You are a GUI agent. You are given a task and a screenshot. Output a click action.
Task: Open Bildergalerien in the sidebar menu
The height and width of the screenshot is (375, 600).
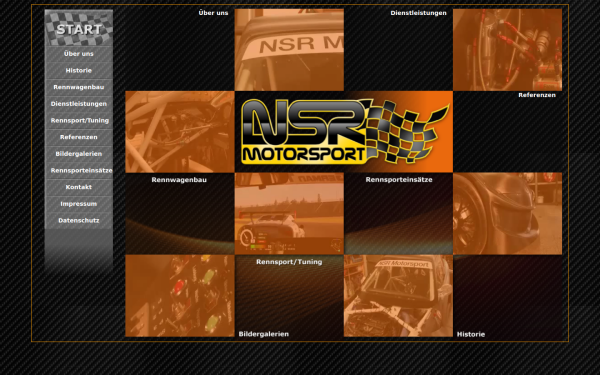coord(79,154)
